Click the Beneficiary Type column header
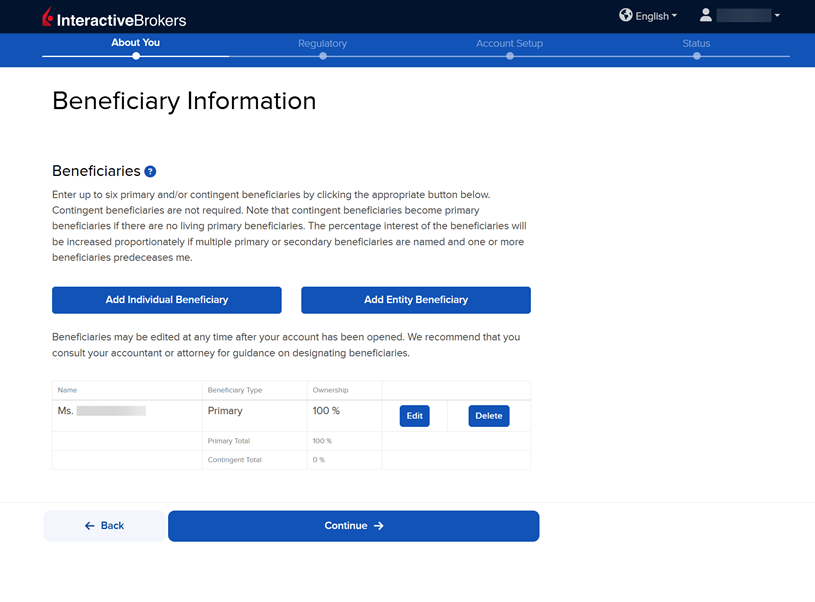The height and width of the screenshot is (602, 815). (x=234, y=390)
